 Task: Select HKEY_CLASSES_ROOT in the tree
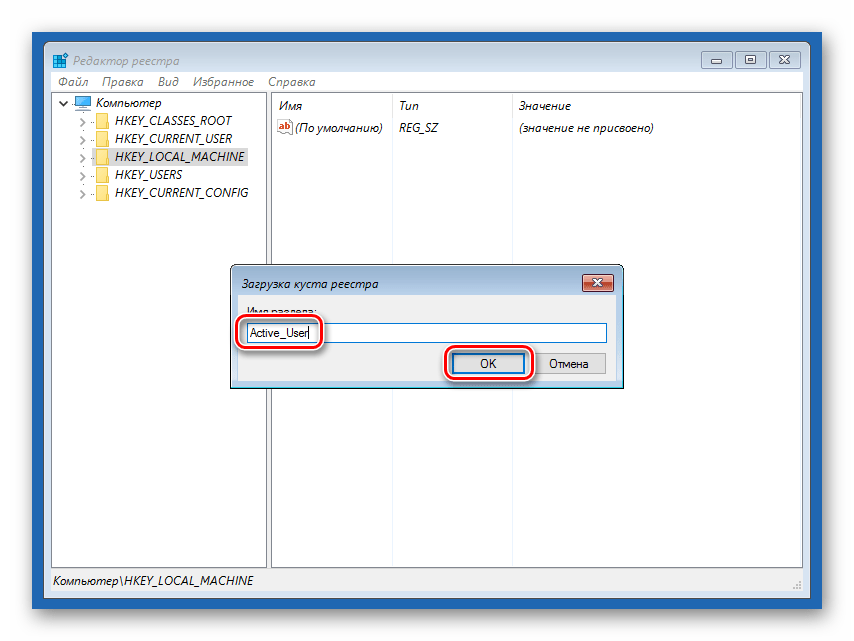tap(173, 120)
